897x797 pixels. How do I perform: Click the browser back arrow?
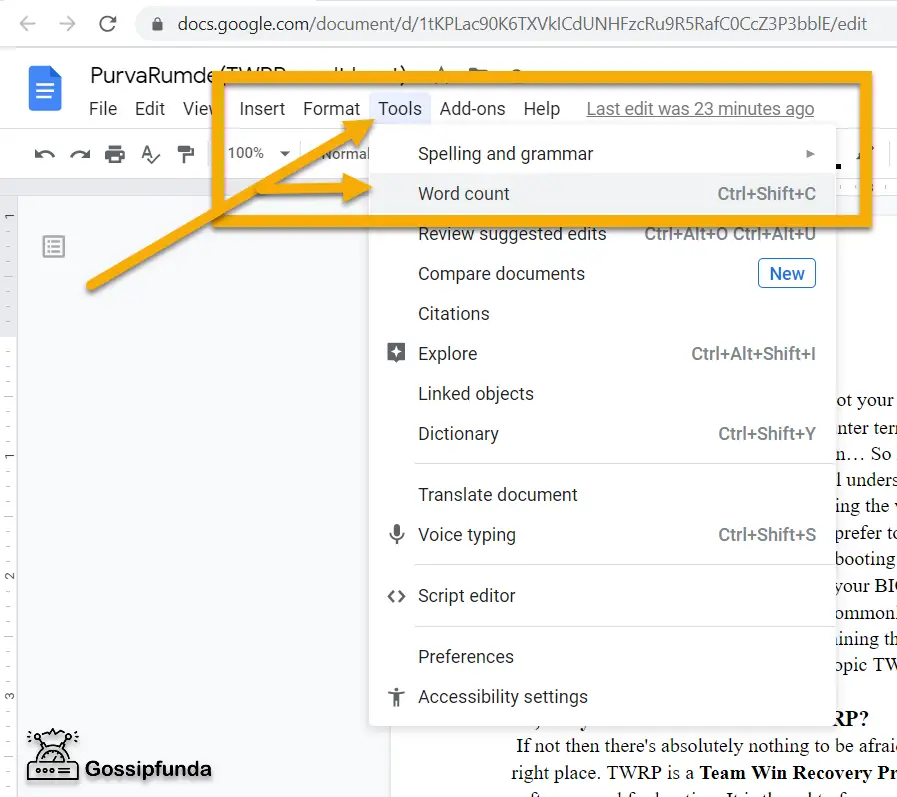pos(27,23)
